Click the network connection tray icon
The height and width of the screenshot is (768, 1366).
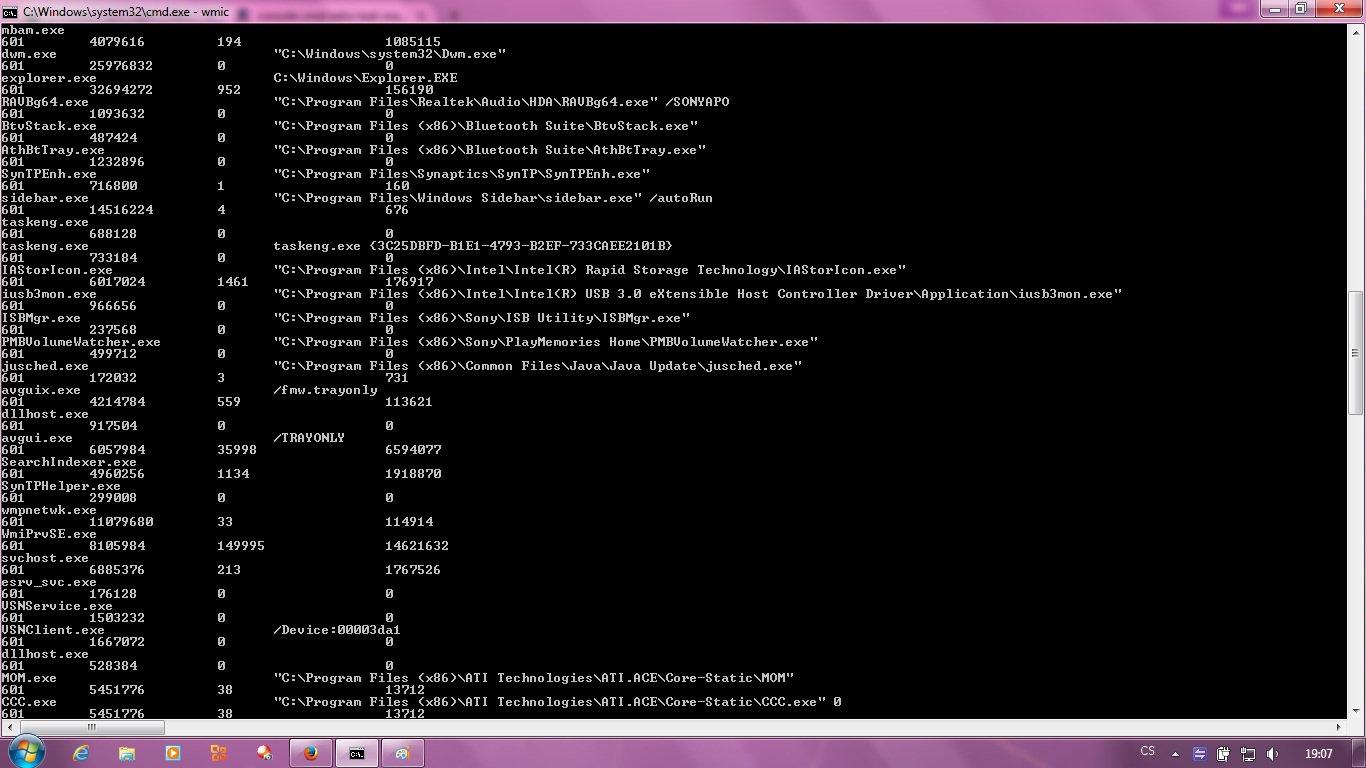(1248, 754)
